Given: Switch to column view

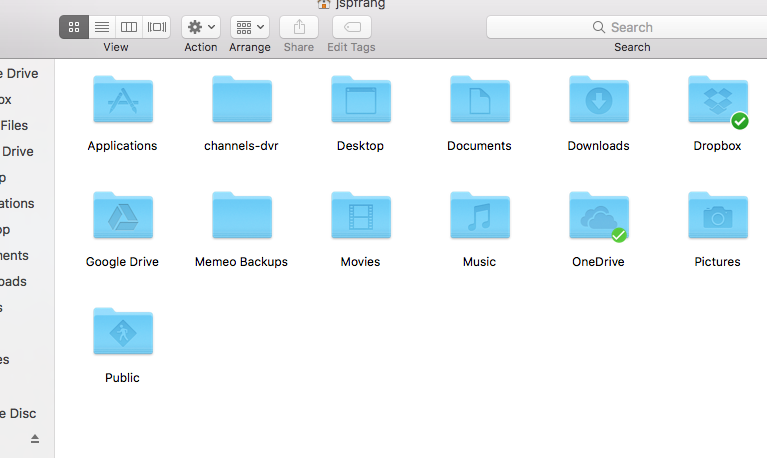Looking at the screenshot, I should coord(129,27).
